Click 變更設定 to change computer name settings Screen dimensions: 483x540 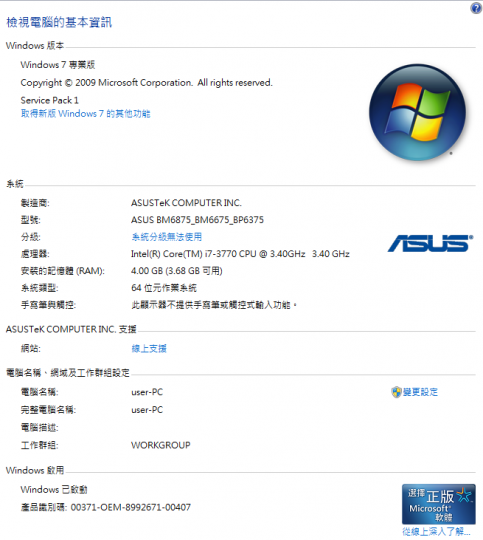420,392
